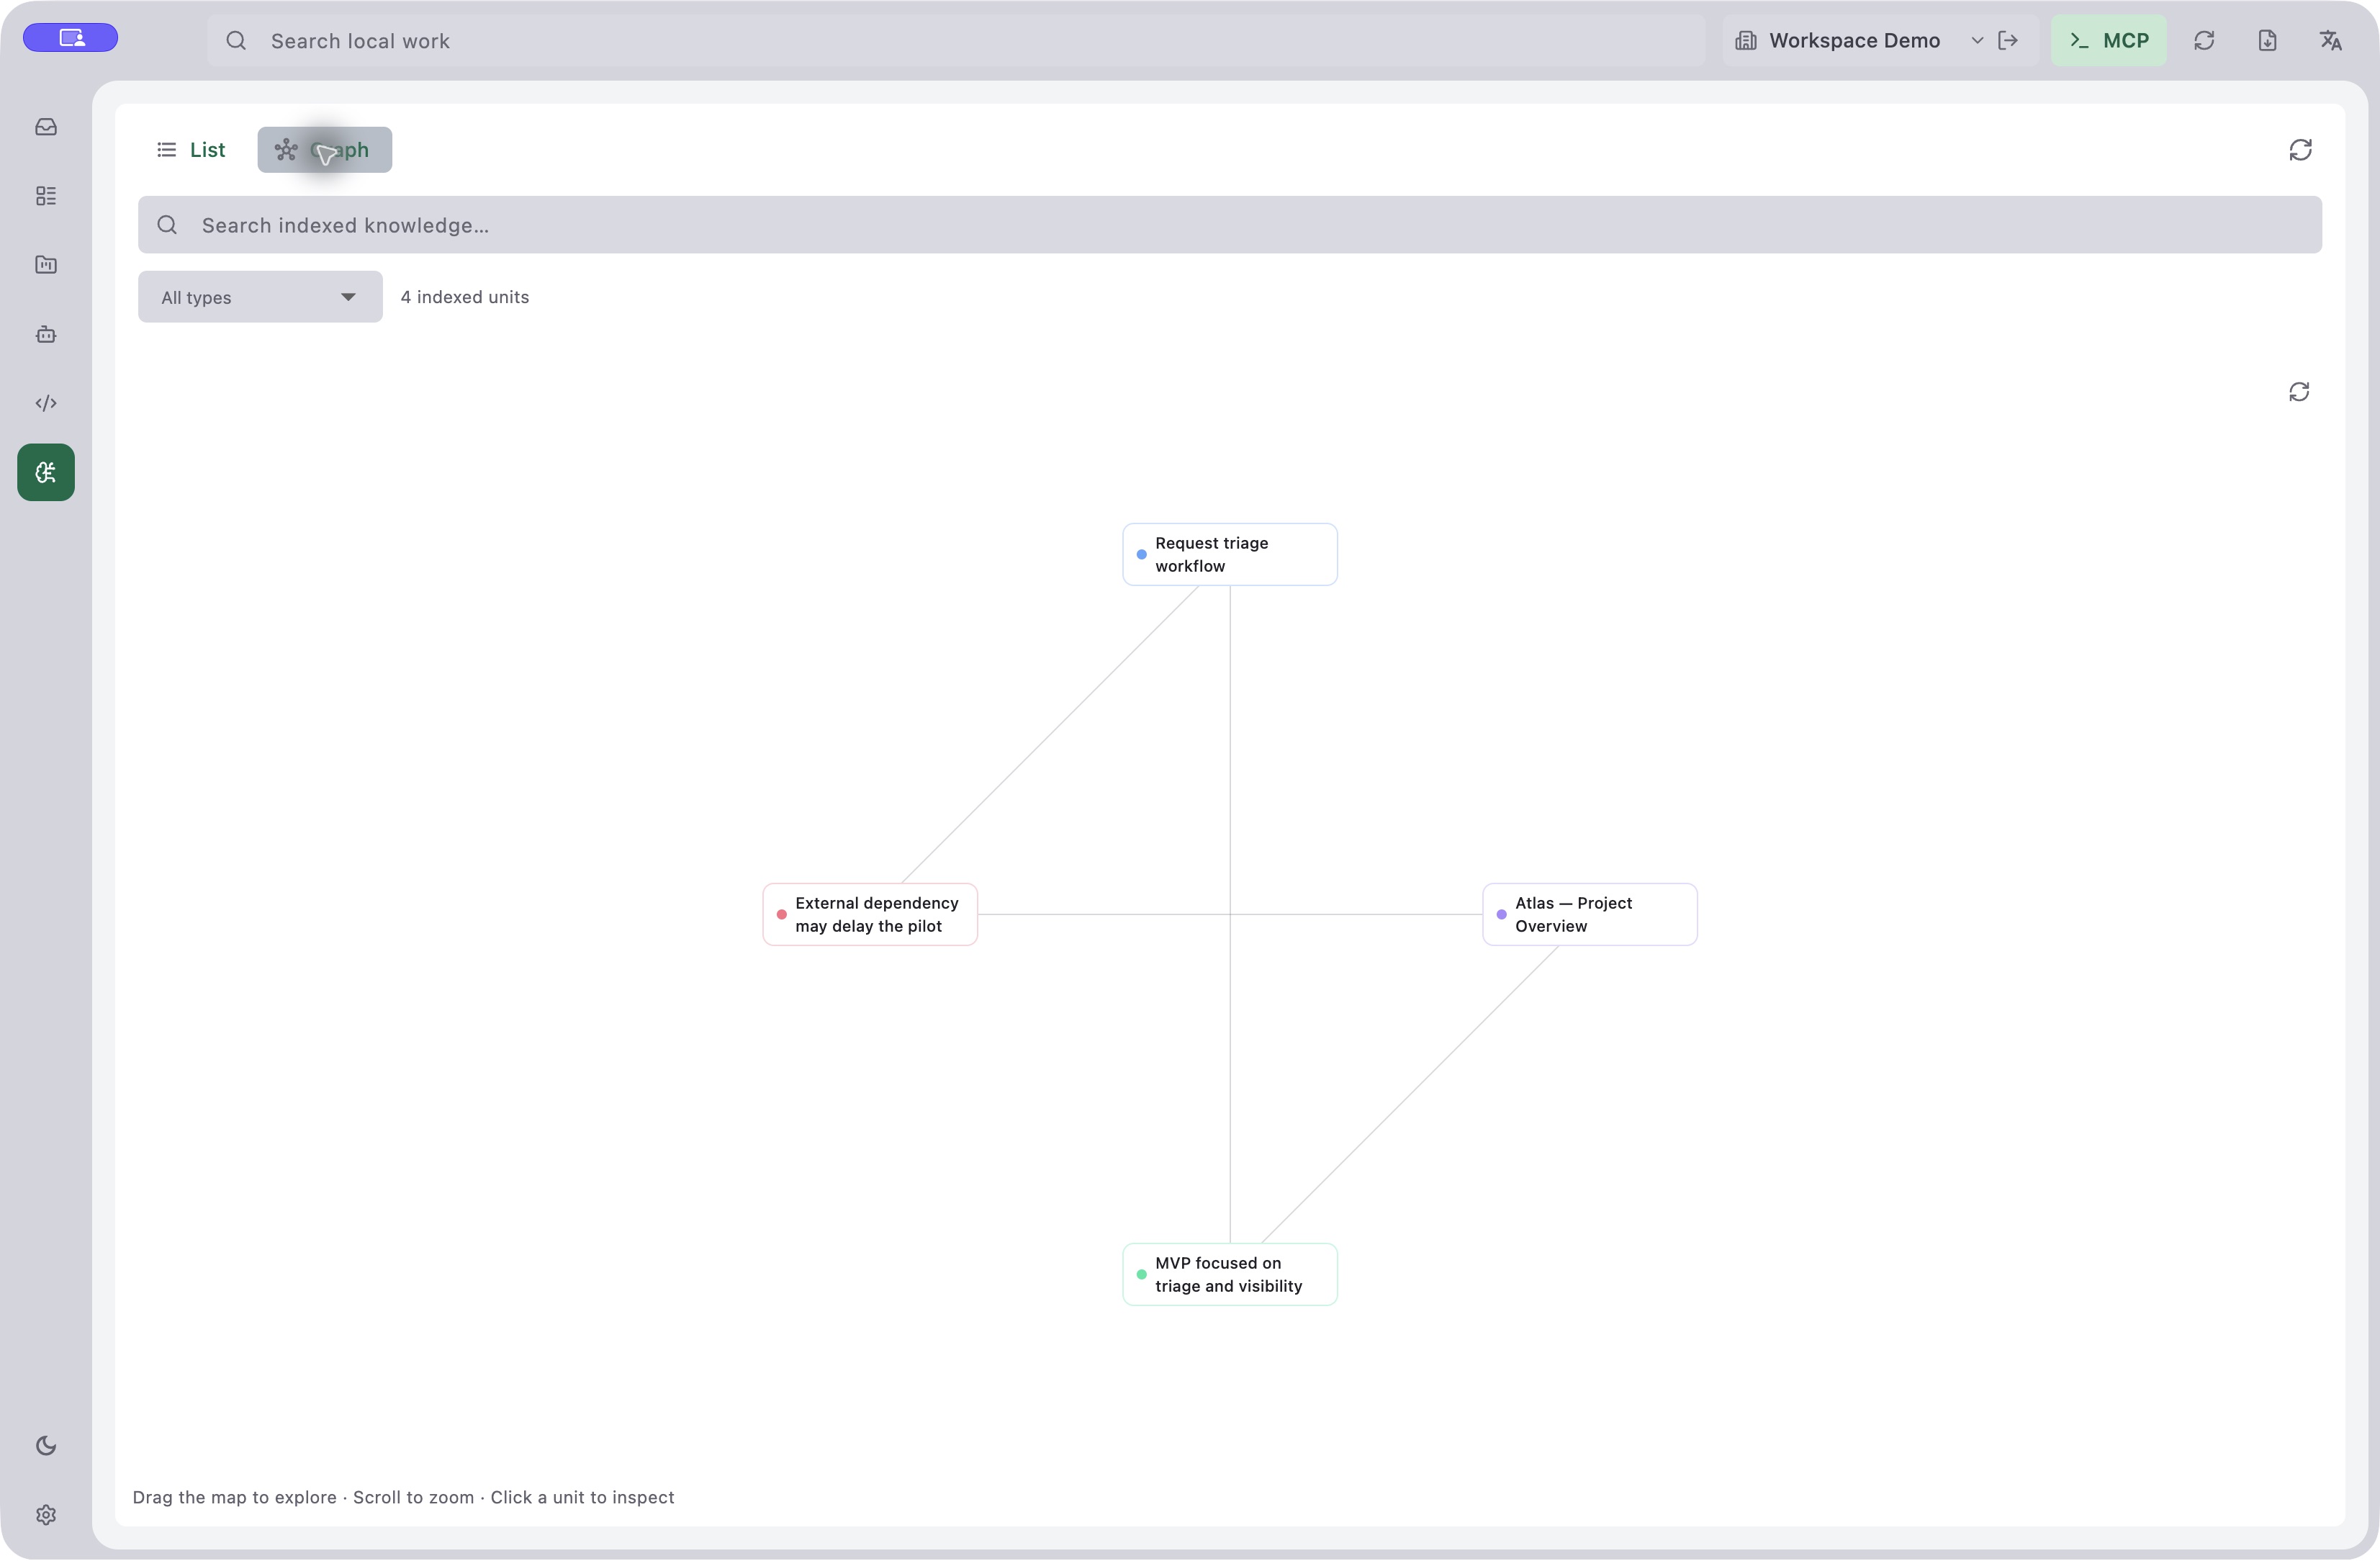Open the agent robot icon in the sidebar
The height and width of the screenshot is (1561, 2380).
tap(46, 334)
